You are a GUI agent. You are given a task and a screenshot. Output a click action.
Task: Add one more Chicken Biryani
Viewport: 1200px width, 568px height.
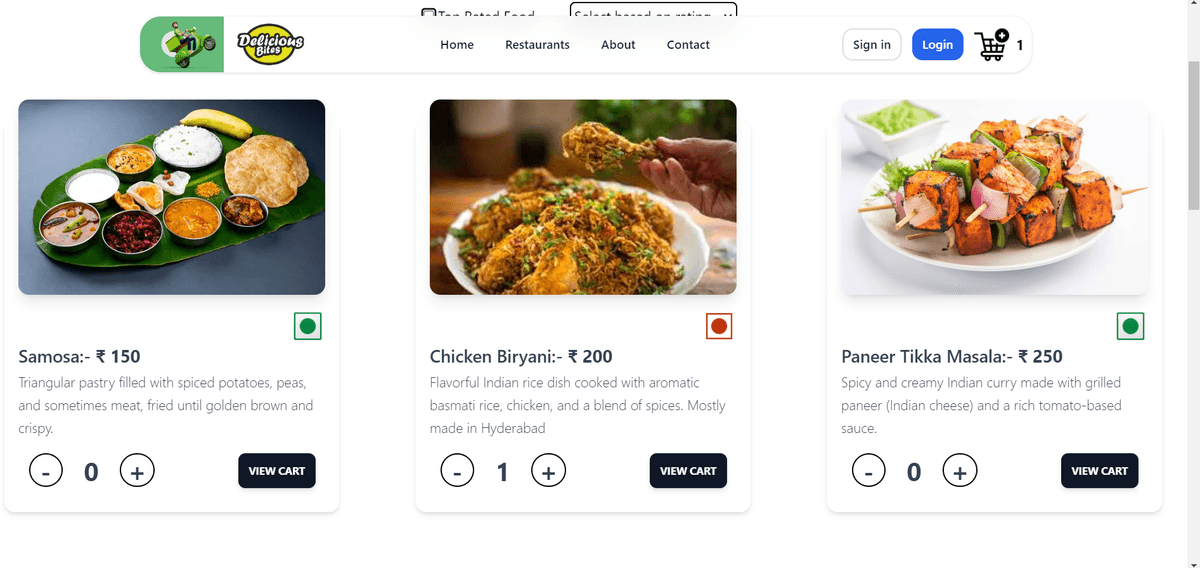coord(548,471)
